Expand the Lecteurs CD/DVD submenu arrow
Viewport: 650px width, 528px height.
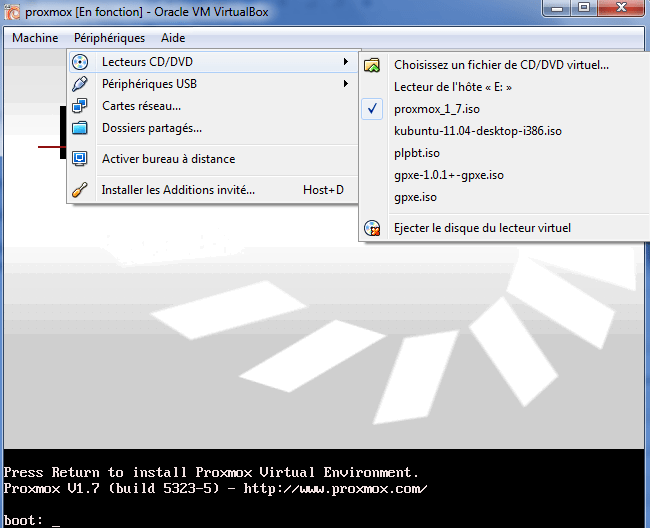click(346, 62)
